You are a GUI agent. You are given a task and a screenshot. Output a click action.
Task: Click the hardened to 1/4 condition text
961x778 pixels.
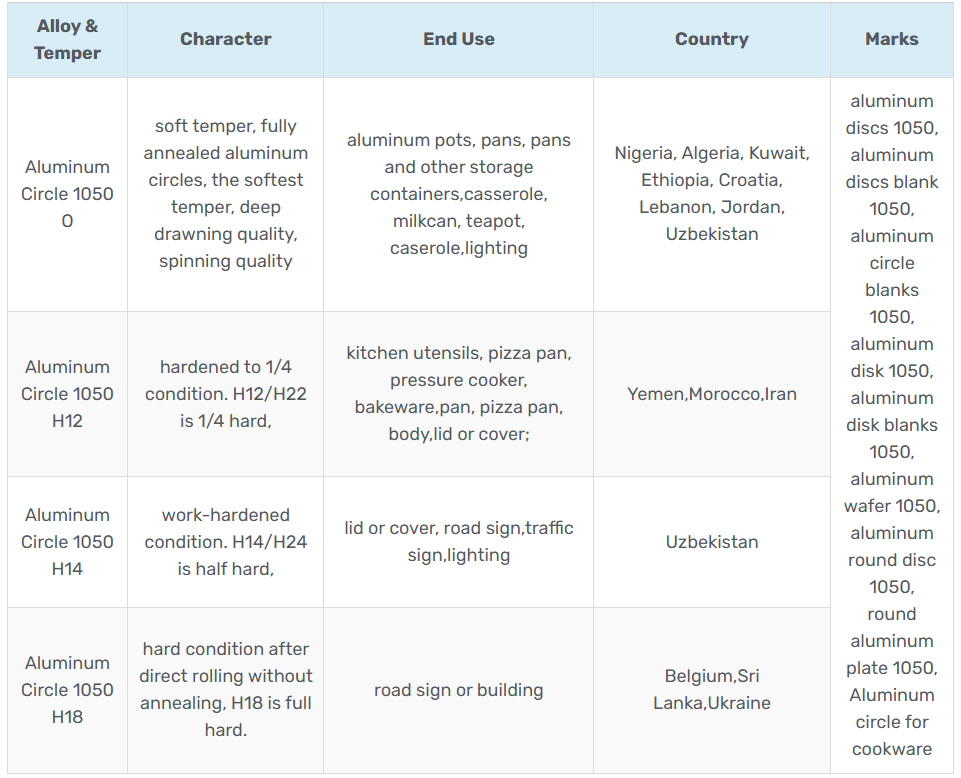pos(225,394)
